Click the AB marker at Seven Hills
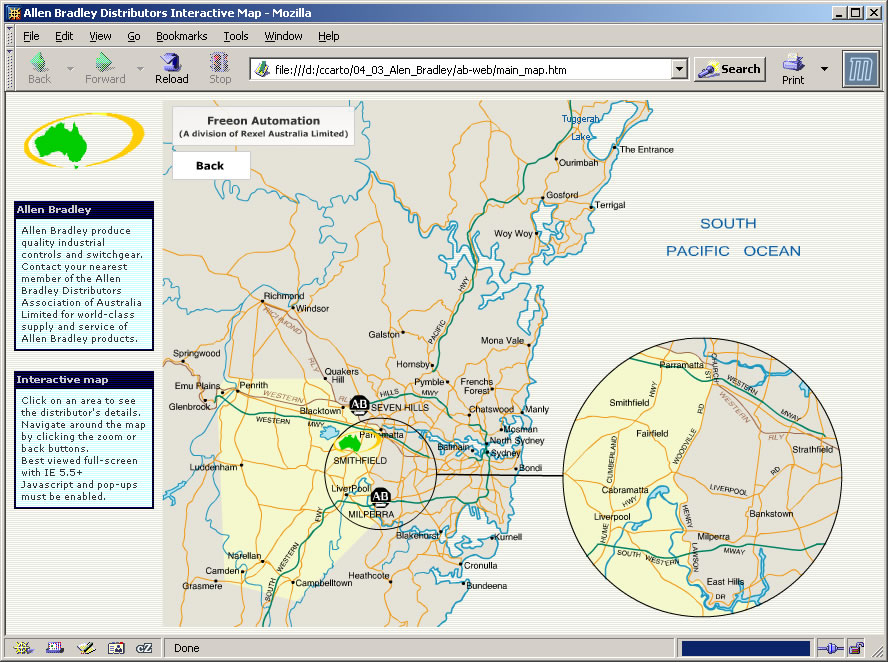Viewport: 888px width, 662px height. pos(359,404)
